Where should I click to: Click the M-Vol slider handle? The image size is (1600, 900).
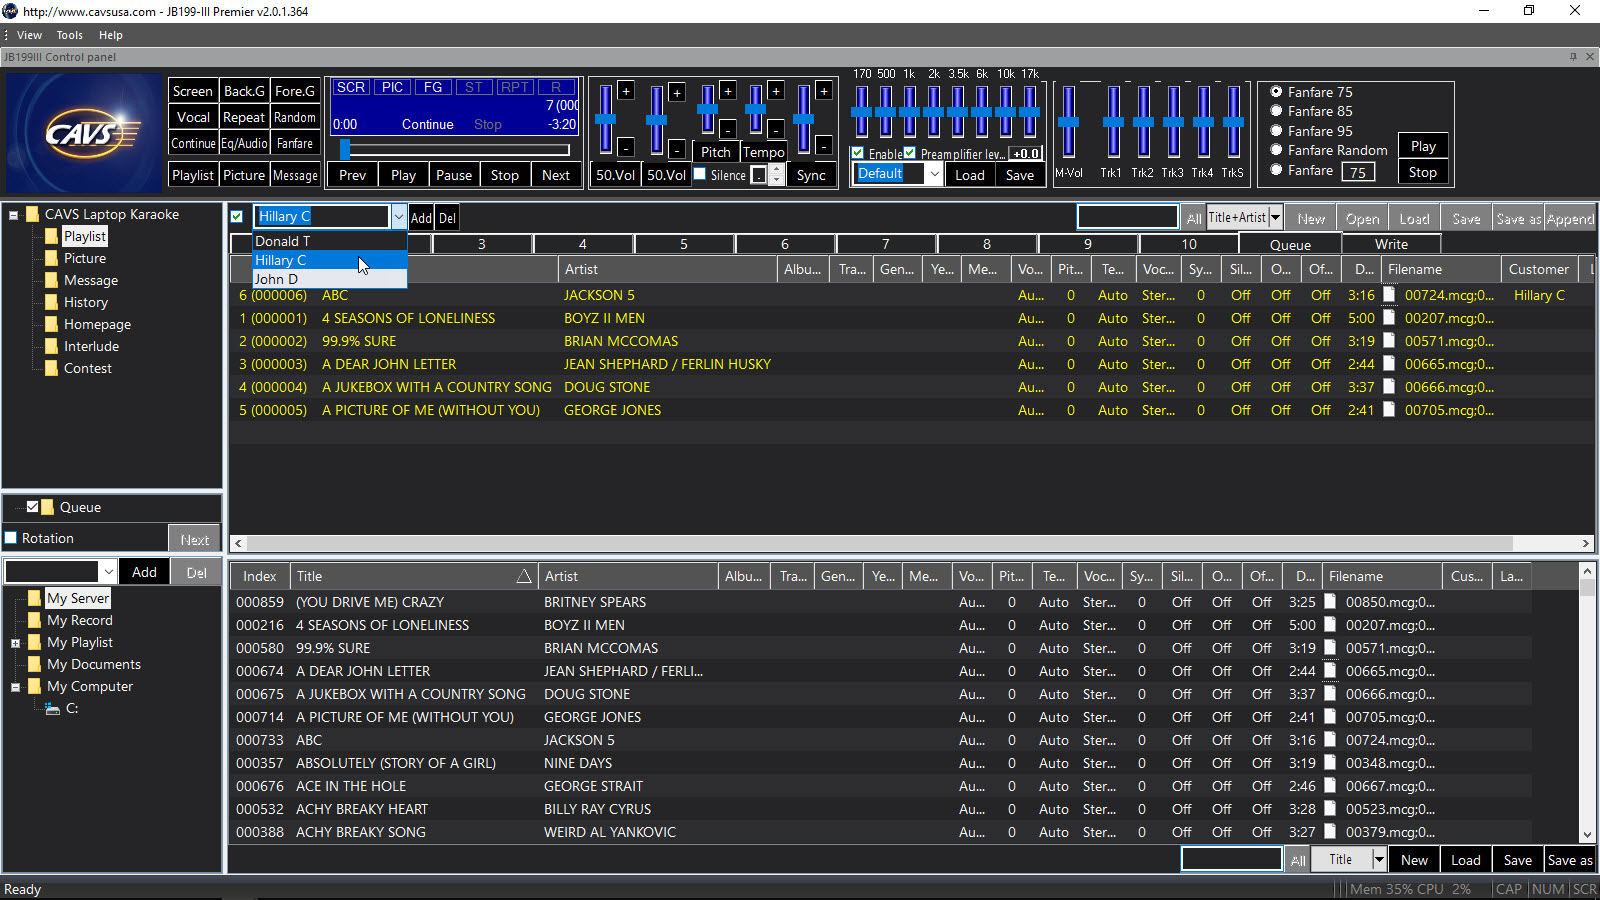click(1068, 122)
